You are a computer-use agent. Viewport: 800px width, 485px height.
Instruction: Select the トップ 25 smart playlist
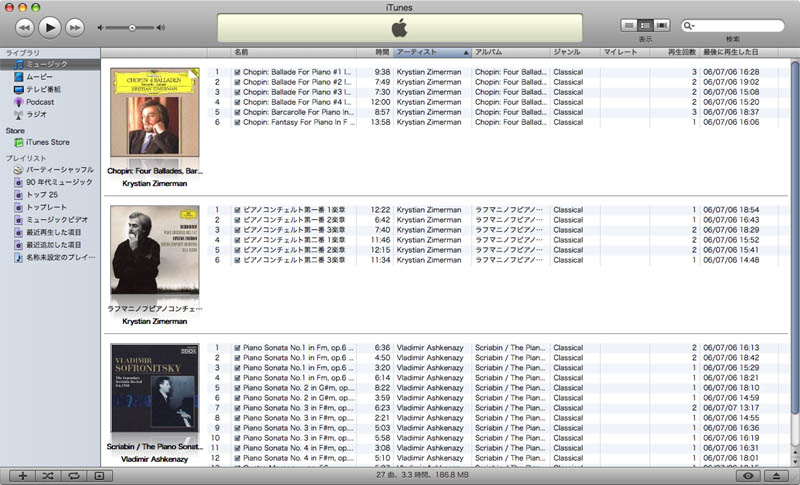(41, 194)
